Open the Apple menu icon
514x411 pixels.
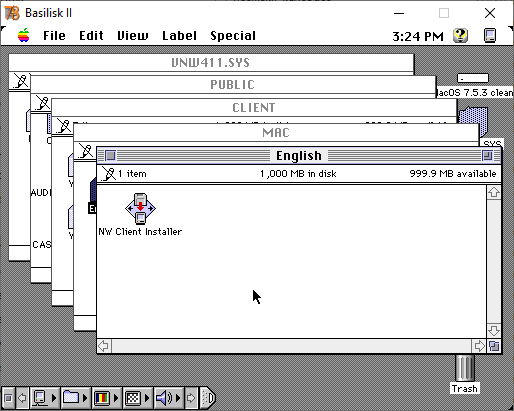coord(24,35)
